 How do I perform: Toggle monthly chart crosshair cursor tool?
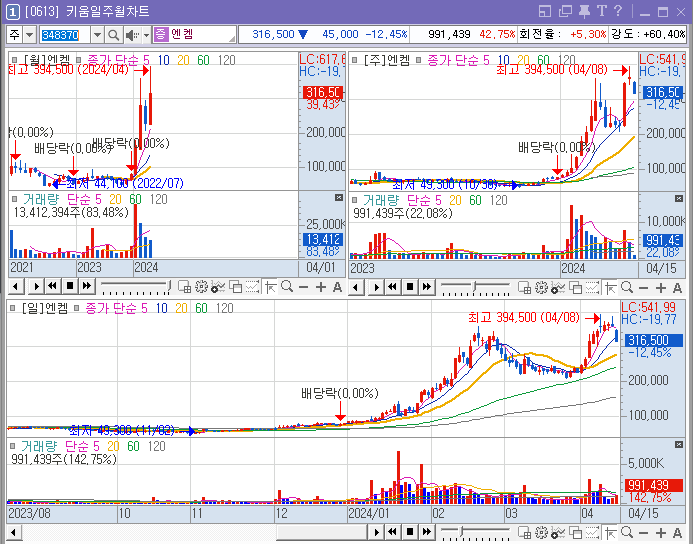point(270,288)
